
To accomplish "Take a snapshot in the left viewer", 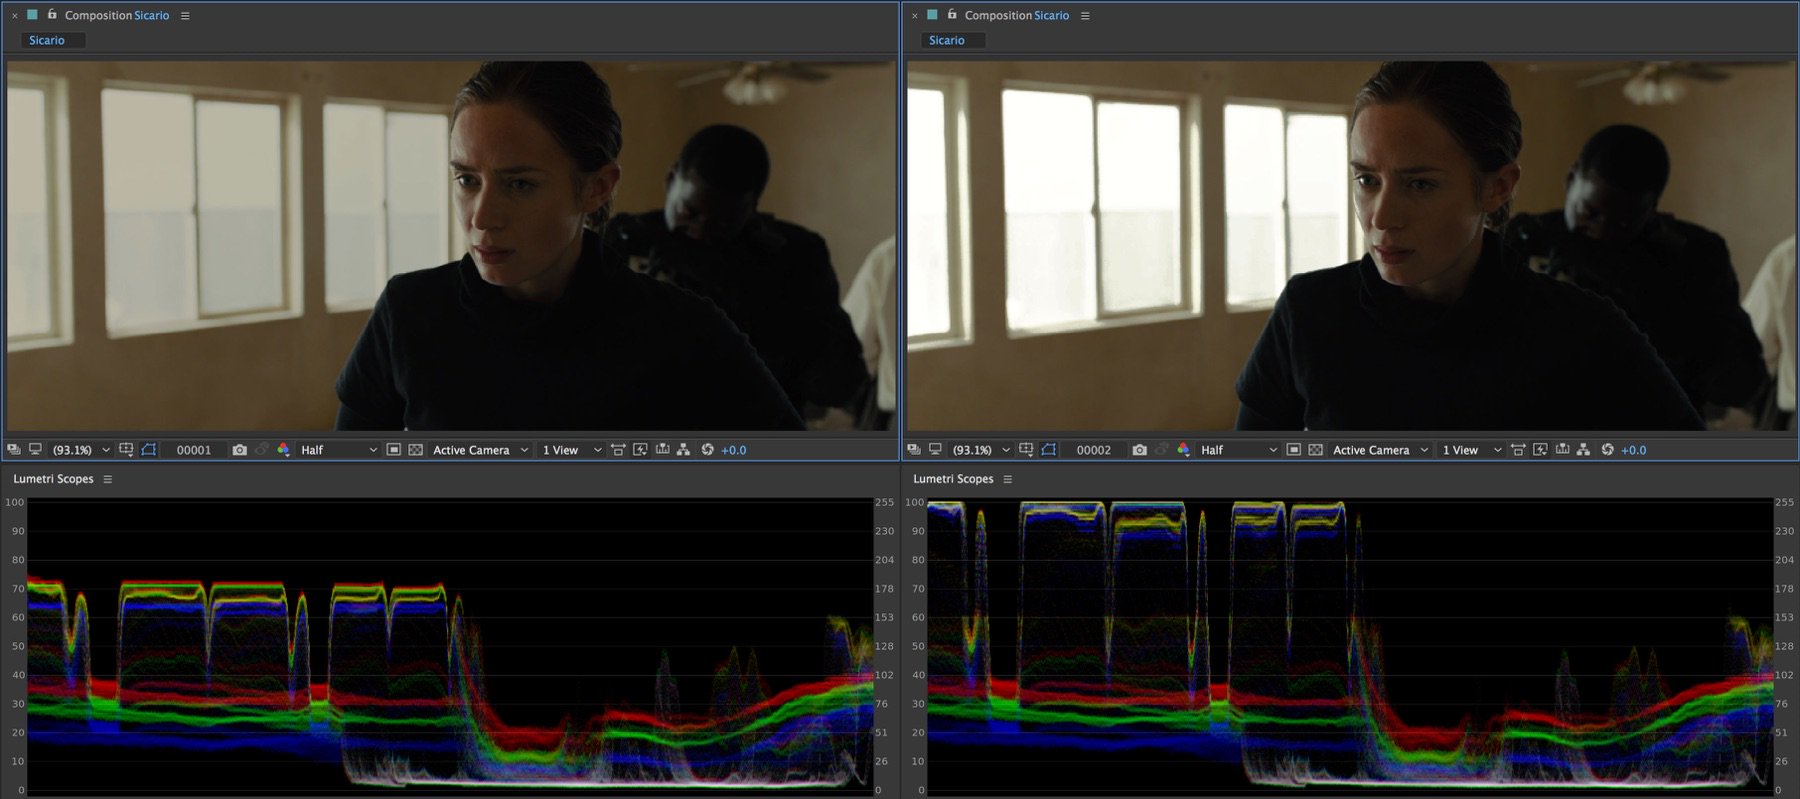I will pyautogui.click(x=239, y=450).
